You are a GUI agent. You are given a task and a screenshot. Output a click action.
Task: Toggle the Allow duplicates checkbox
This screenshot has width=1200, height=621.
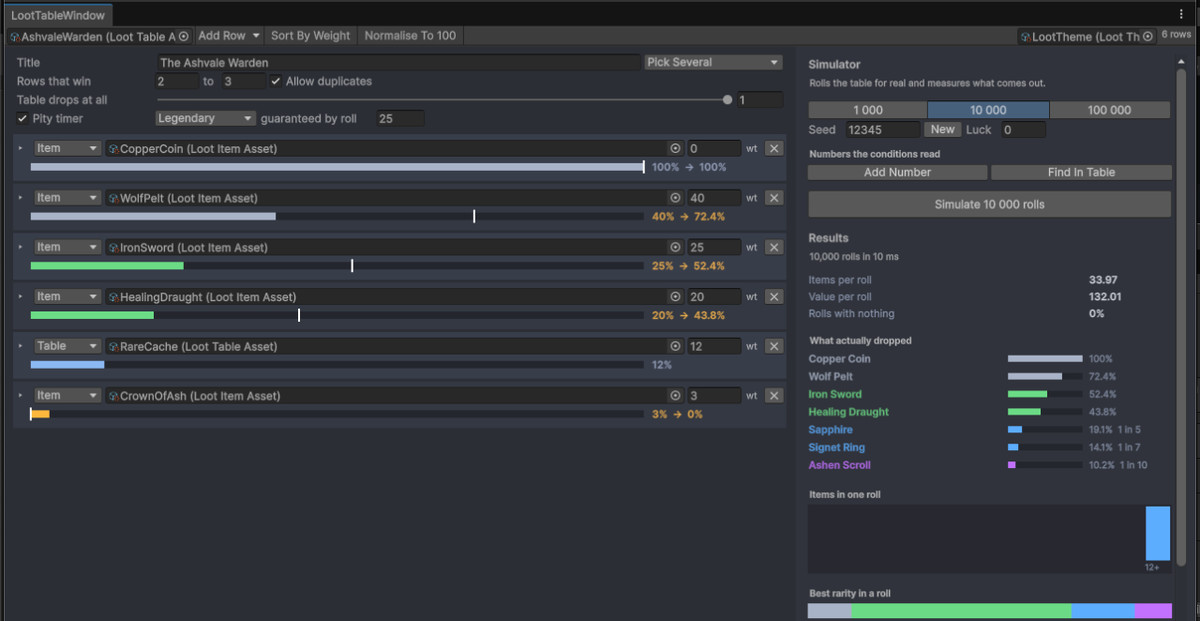(276, 81)
